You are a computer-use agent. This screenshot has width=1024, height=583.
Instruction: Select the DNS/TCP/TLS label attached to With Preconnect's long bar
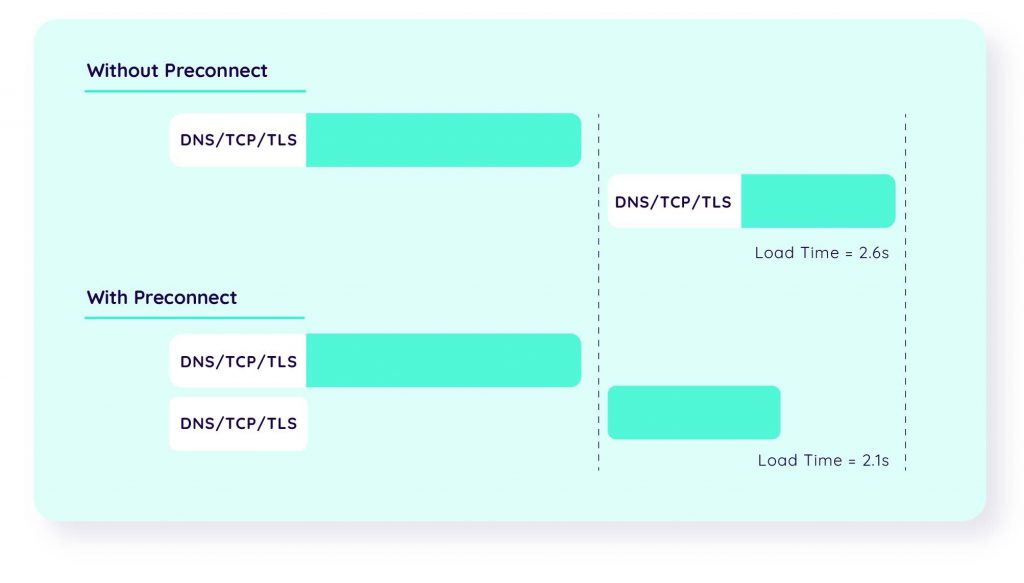coord(238,361)
